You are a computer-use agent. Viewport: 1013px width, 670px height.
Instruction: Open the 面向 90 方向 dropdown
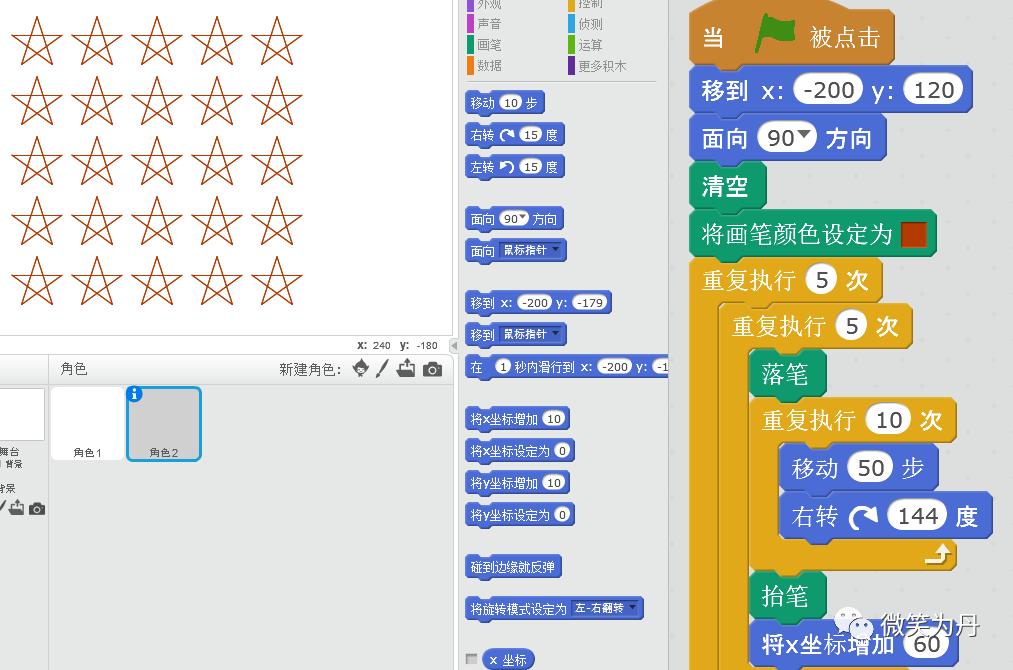click(x=522, y=218)
